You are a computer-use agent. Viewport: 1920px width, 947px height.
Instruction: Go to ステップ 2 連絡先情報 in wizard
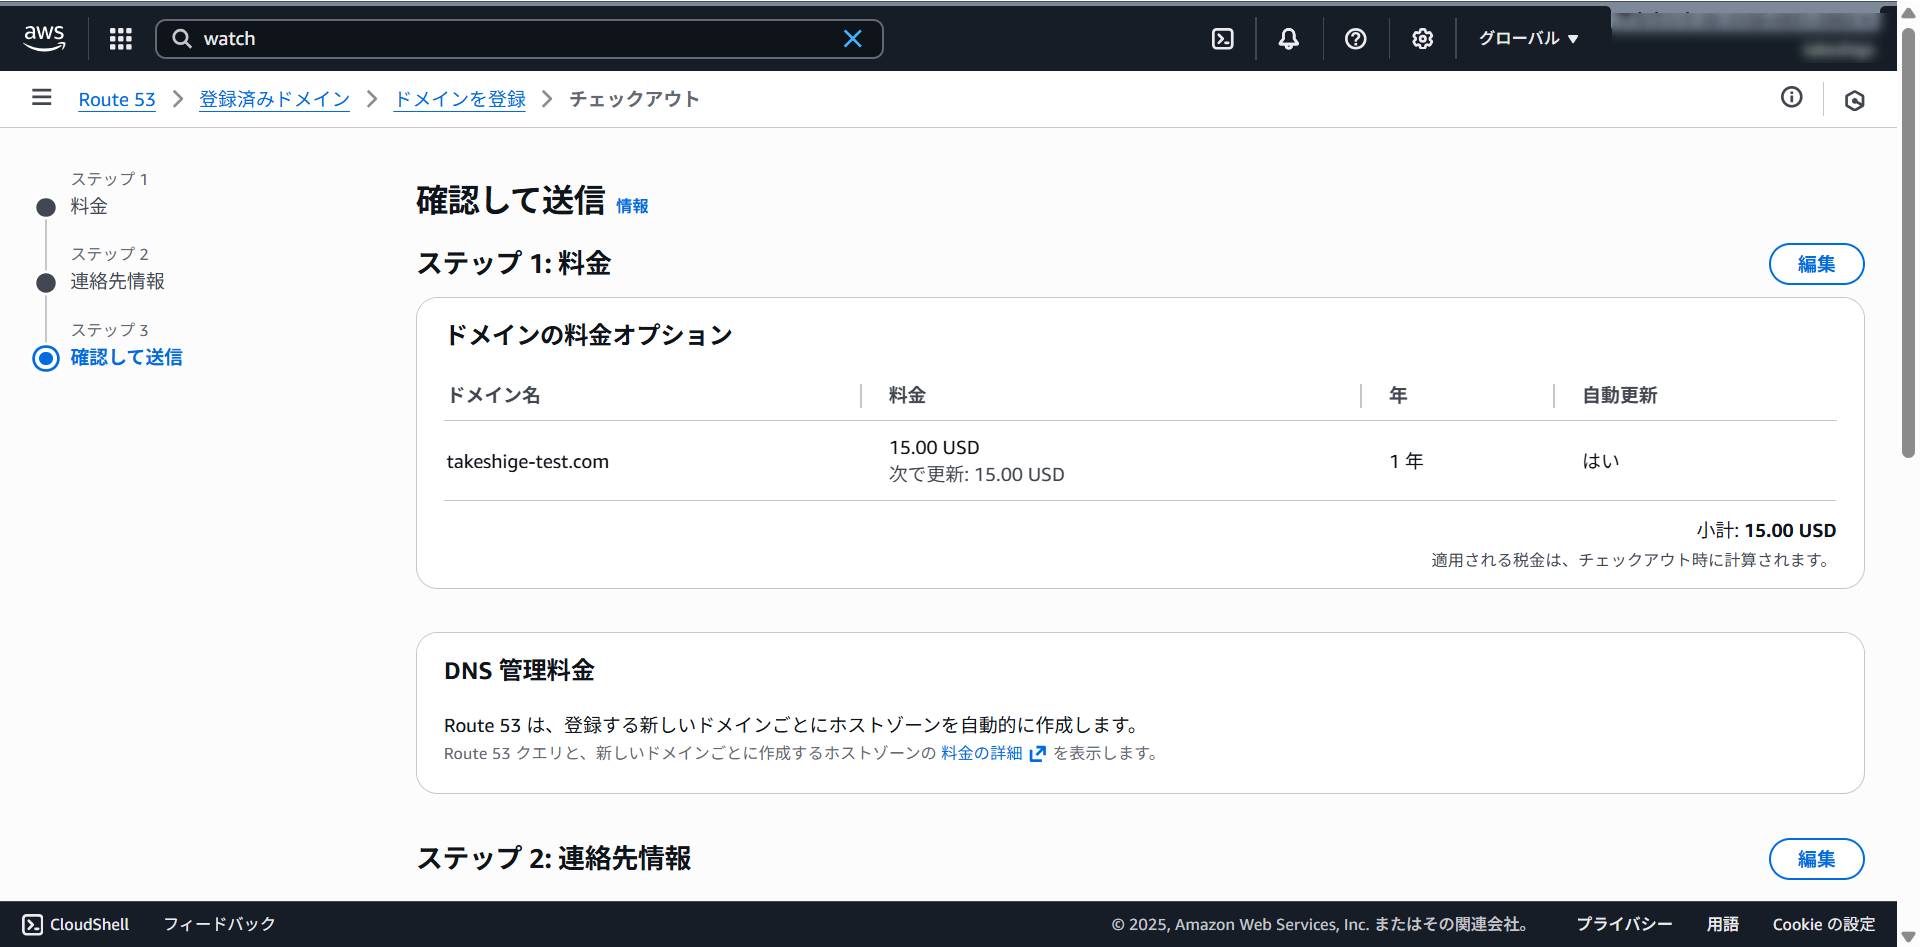117,281
